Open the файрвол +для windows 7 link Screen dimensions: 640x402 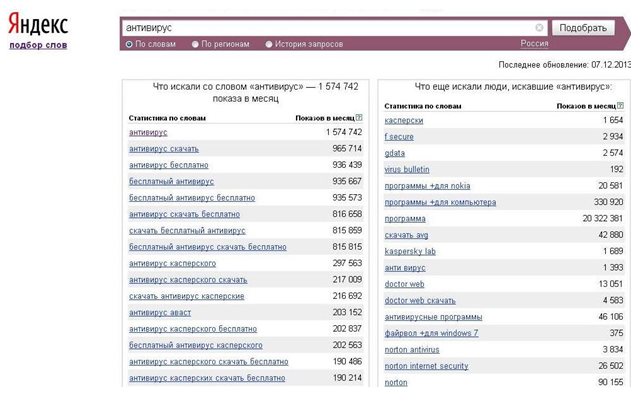coord(431,333)
